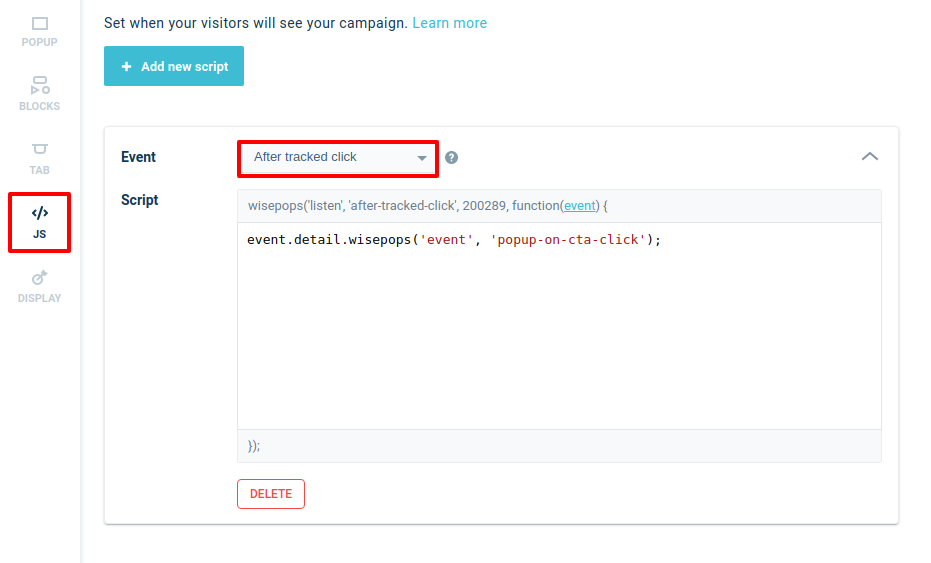Open the Blocks section in sidebar
This screenshot has height=563, width=931.
click(x=39, y=94)
